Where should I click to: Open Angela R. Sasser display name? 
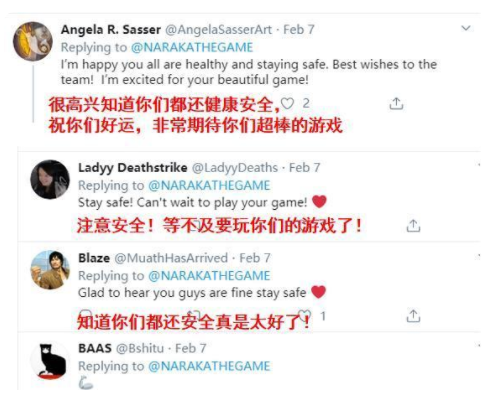[x=111, y=30]
